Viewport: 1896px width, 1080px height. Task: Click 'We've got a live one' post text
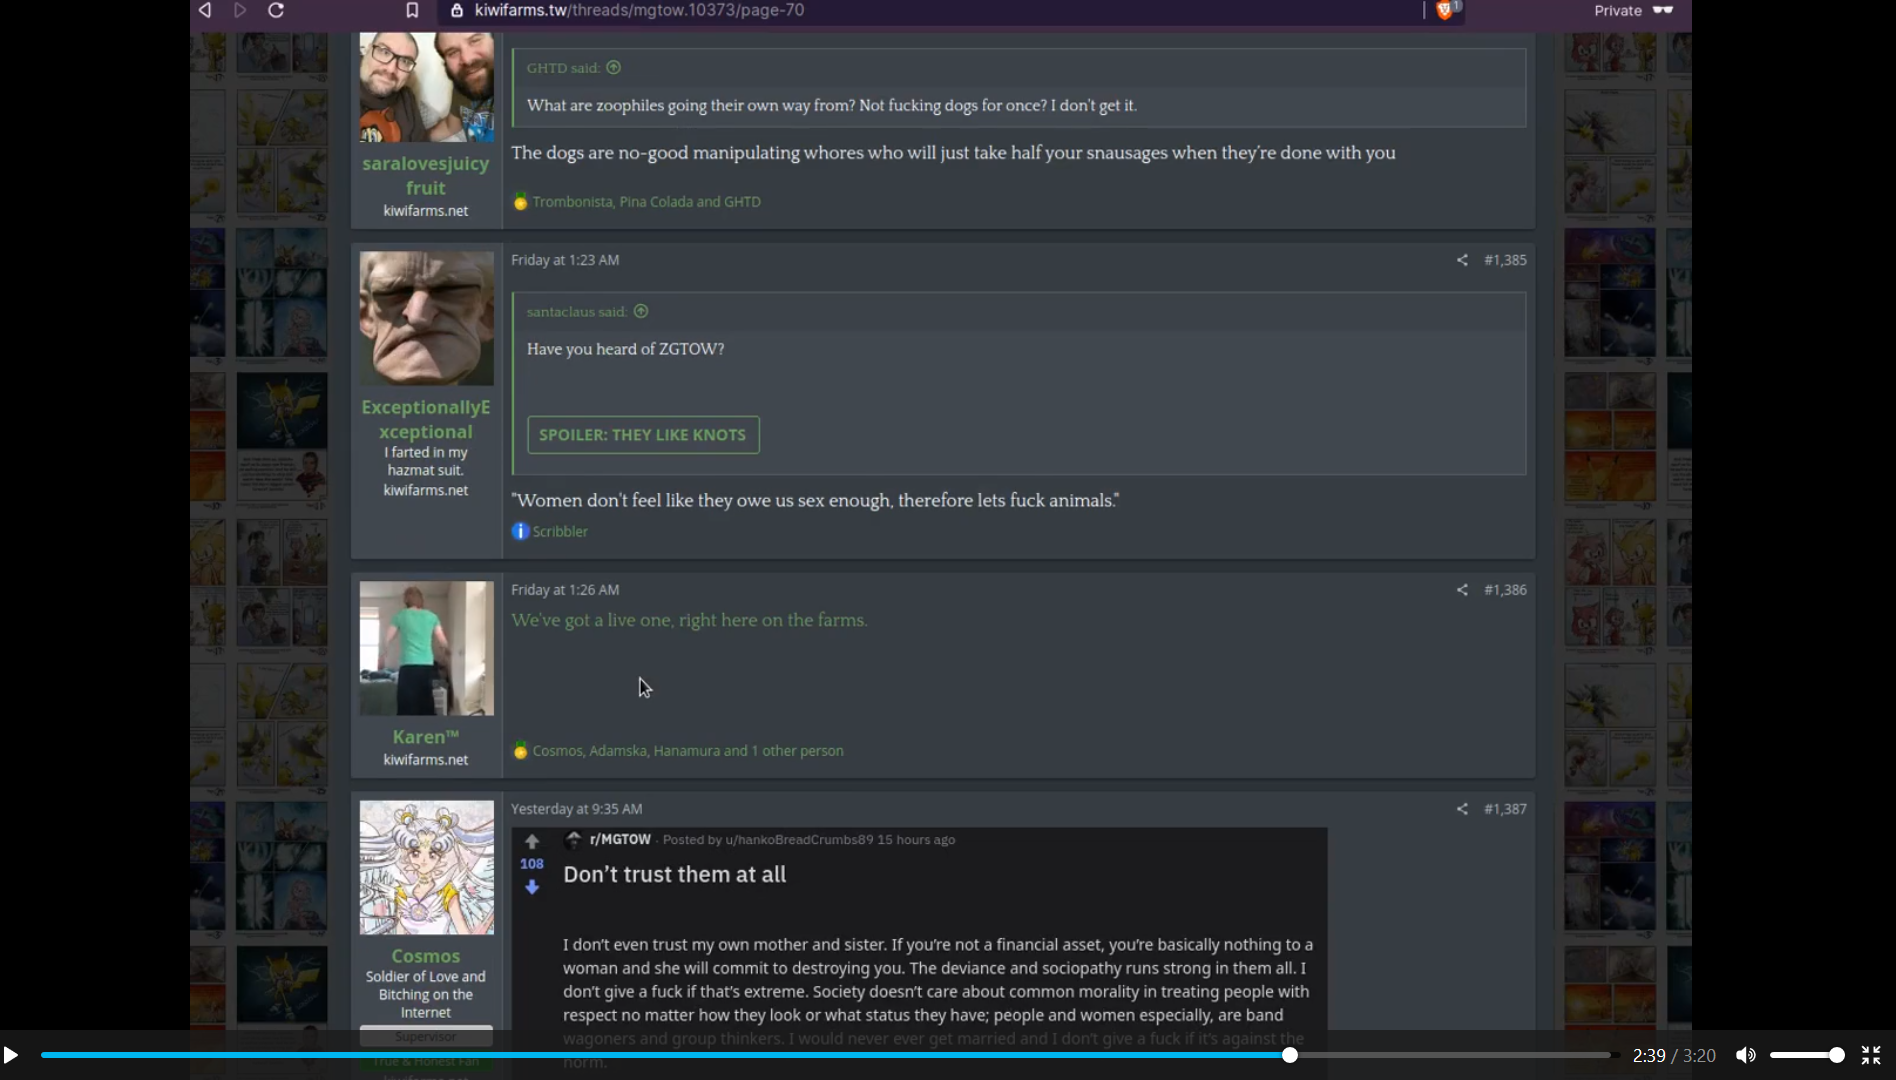[x=689, y=620]
